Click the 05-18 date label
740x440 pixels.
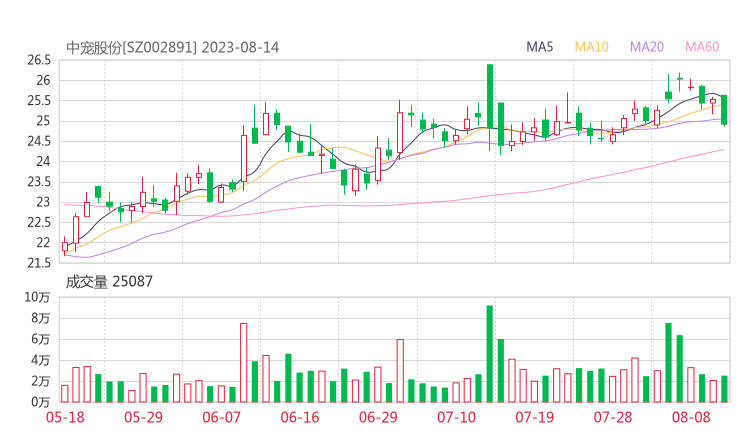coord(65,417)
